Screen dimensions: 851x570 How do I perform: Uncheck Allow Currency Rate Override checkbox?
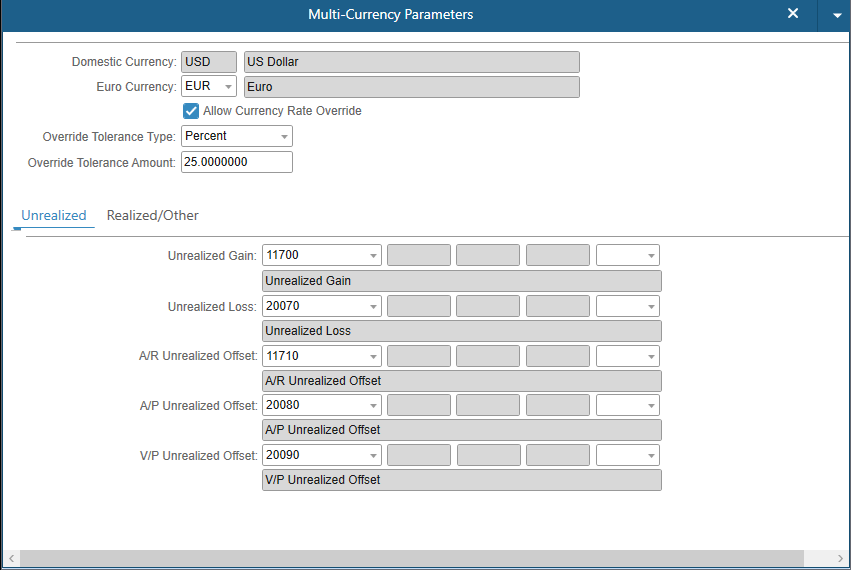[x=191, y=111]
